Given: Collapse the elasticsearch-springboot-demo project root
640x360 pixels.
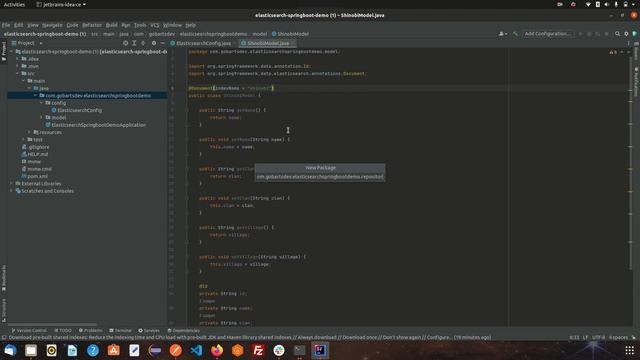Looking at the screenshot, I should tap(11, 52).
